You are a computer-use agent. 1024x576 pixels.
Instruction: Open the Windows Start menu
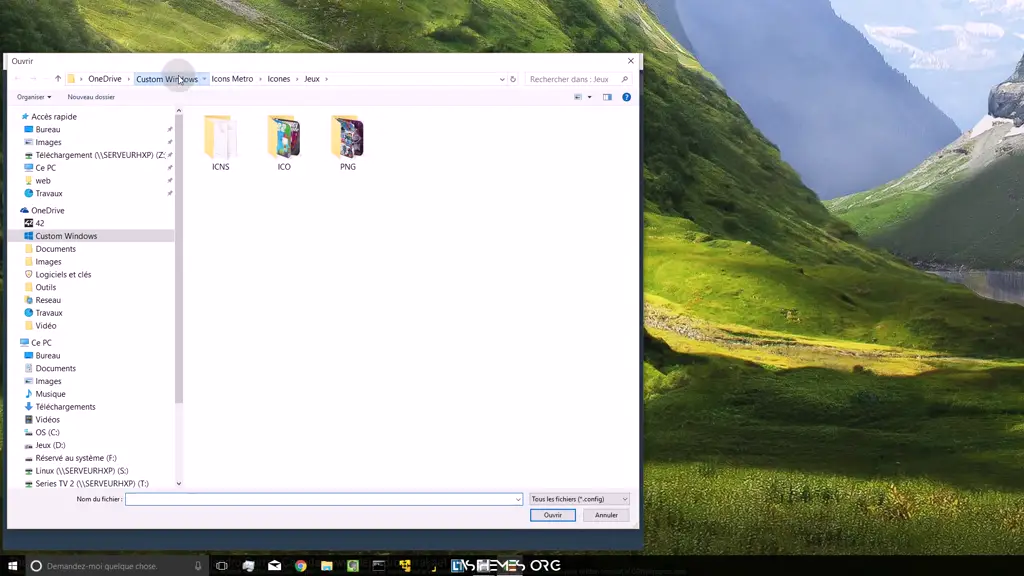click(x=13, y=566)
